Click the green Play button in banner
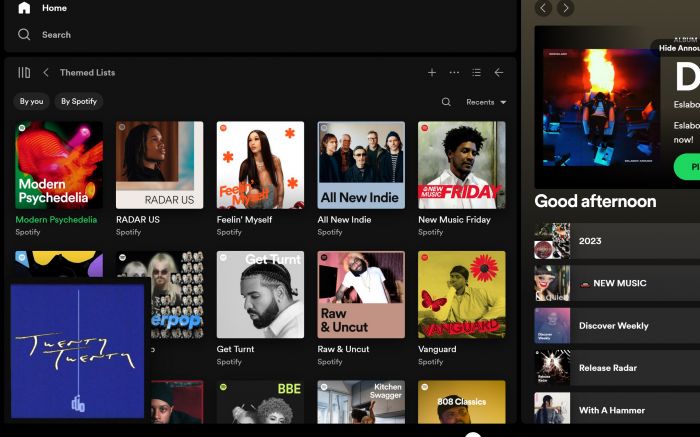 point(688,167)
